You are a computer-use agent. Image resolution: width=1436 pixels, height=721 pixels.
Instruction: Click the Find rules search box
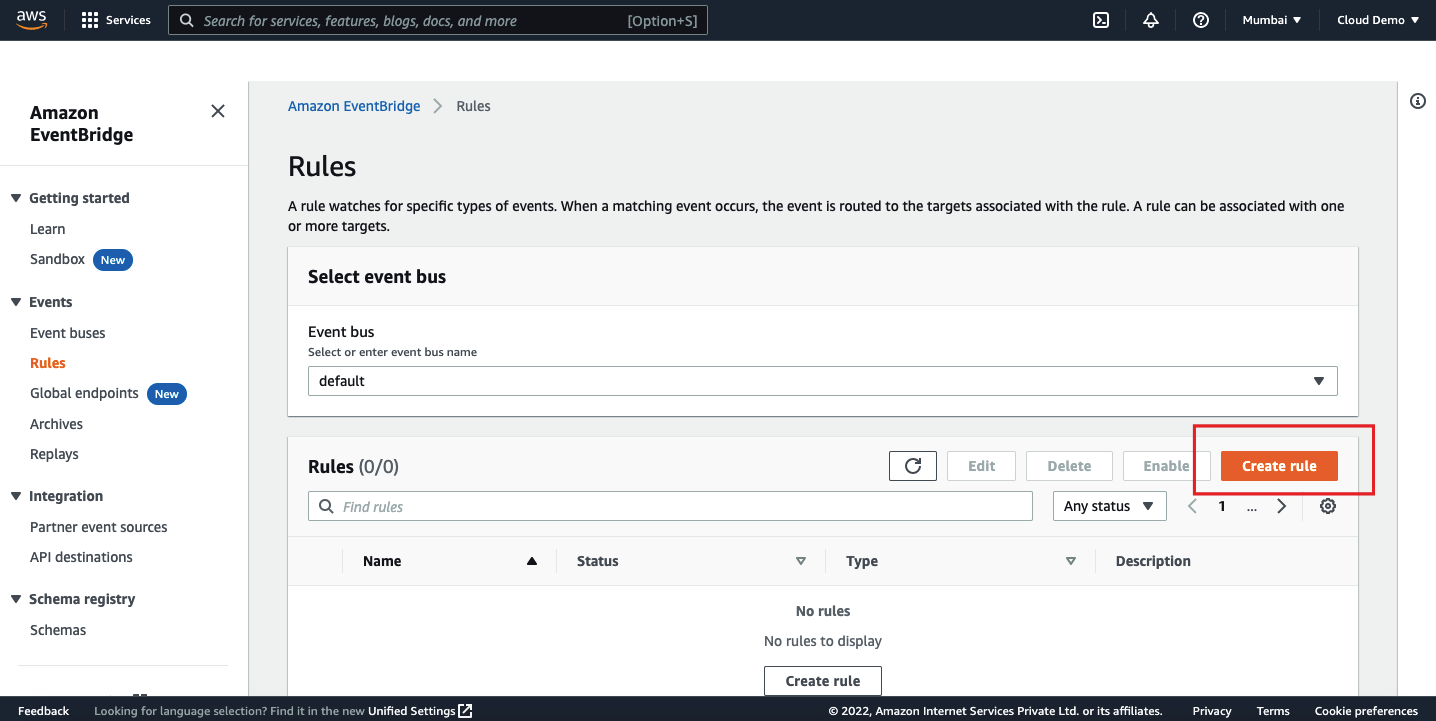click(670, 506)
